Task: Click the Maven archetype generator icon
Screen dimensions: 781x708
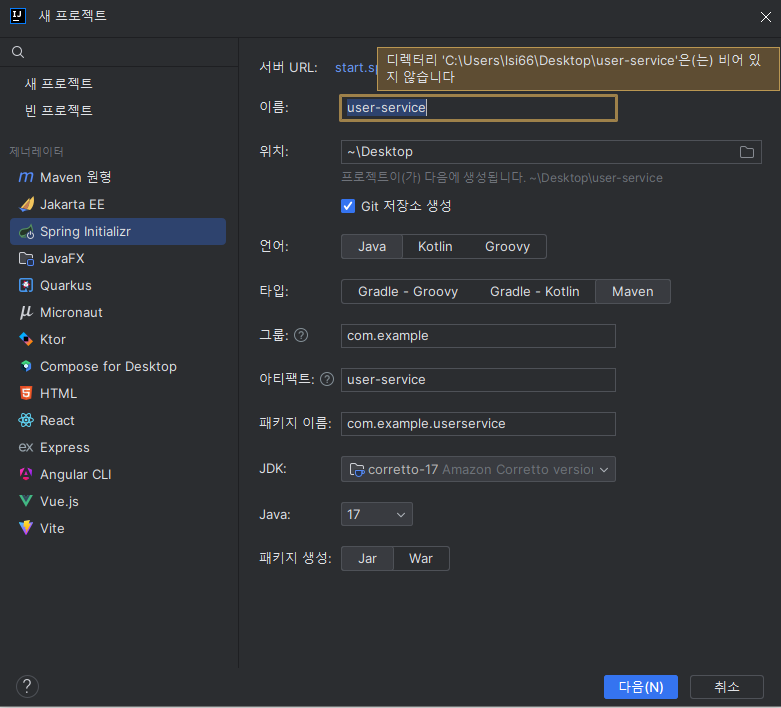Action: click(x=26, y=177)
